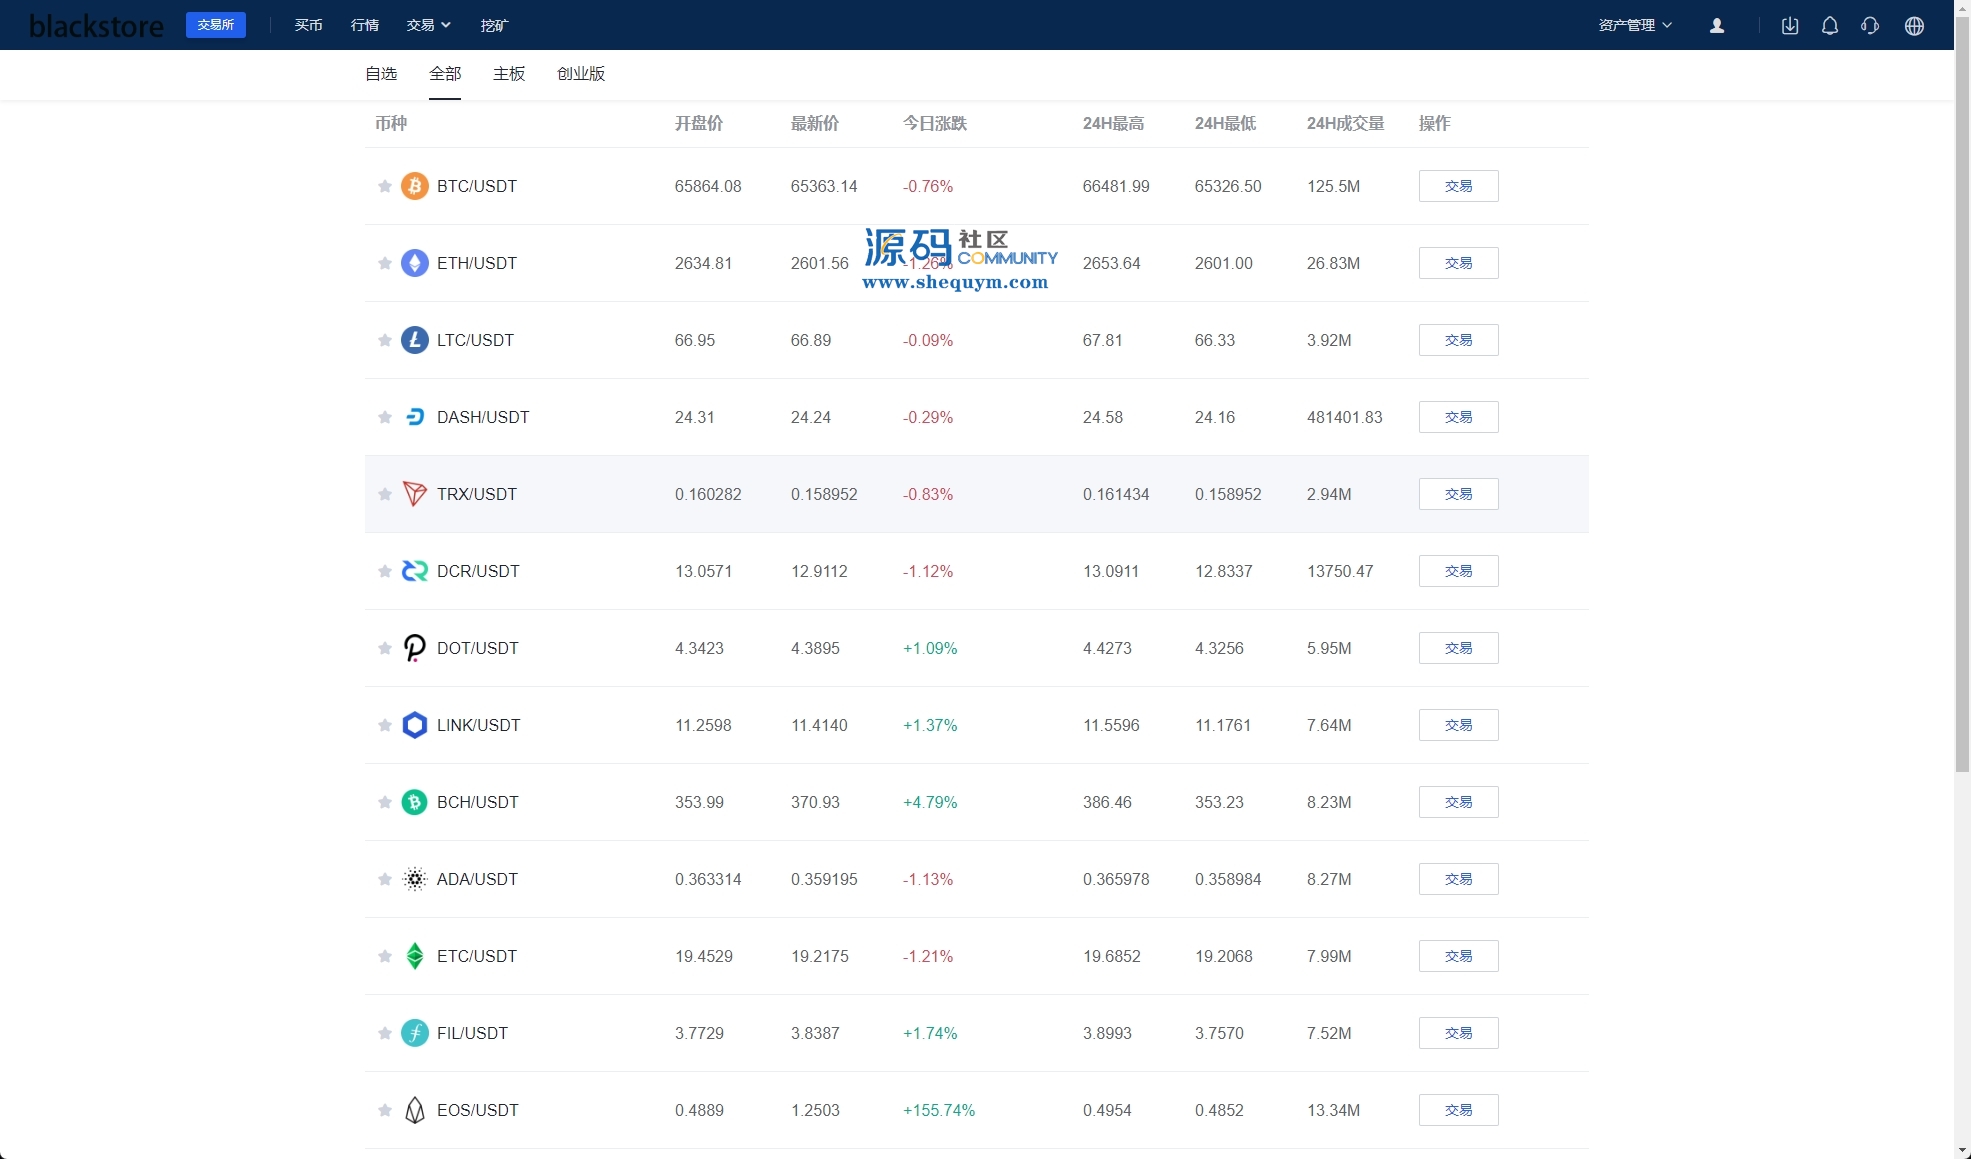The height and width of the screenshot is (1159, 1971).
Task: Open the 挖矿 menu item
Action: pos(494,25)
